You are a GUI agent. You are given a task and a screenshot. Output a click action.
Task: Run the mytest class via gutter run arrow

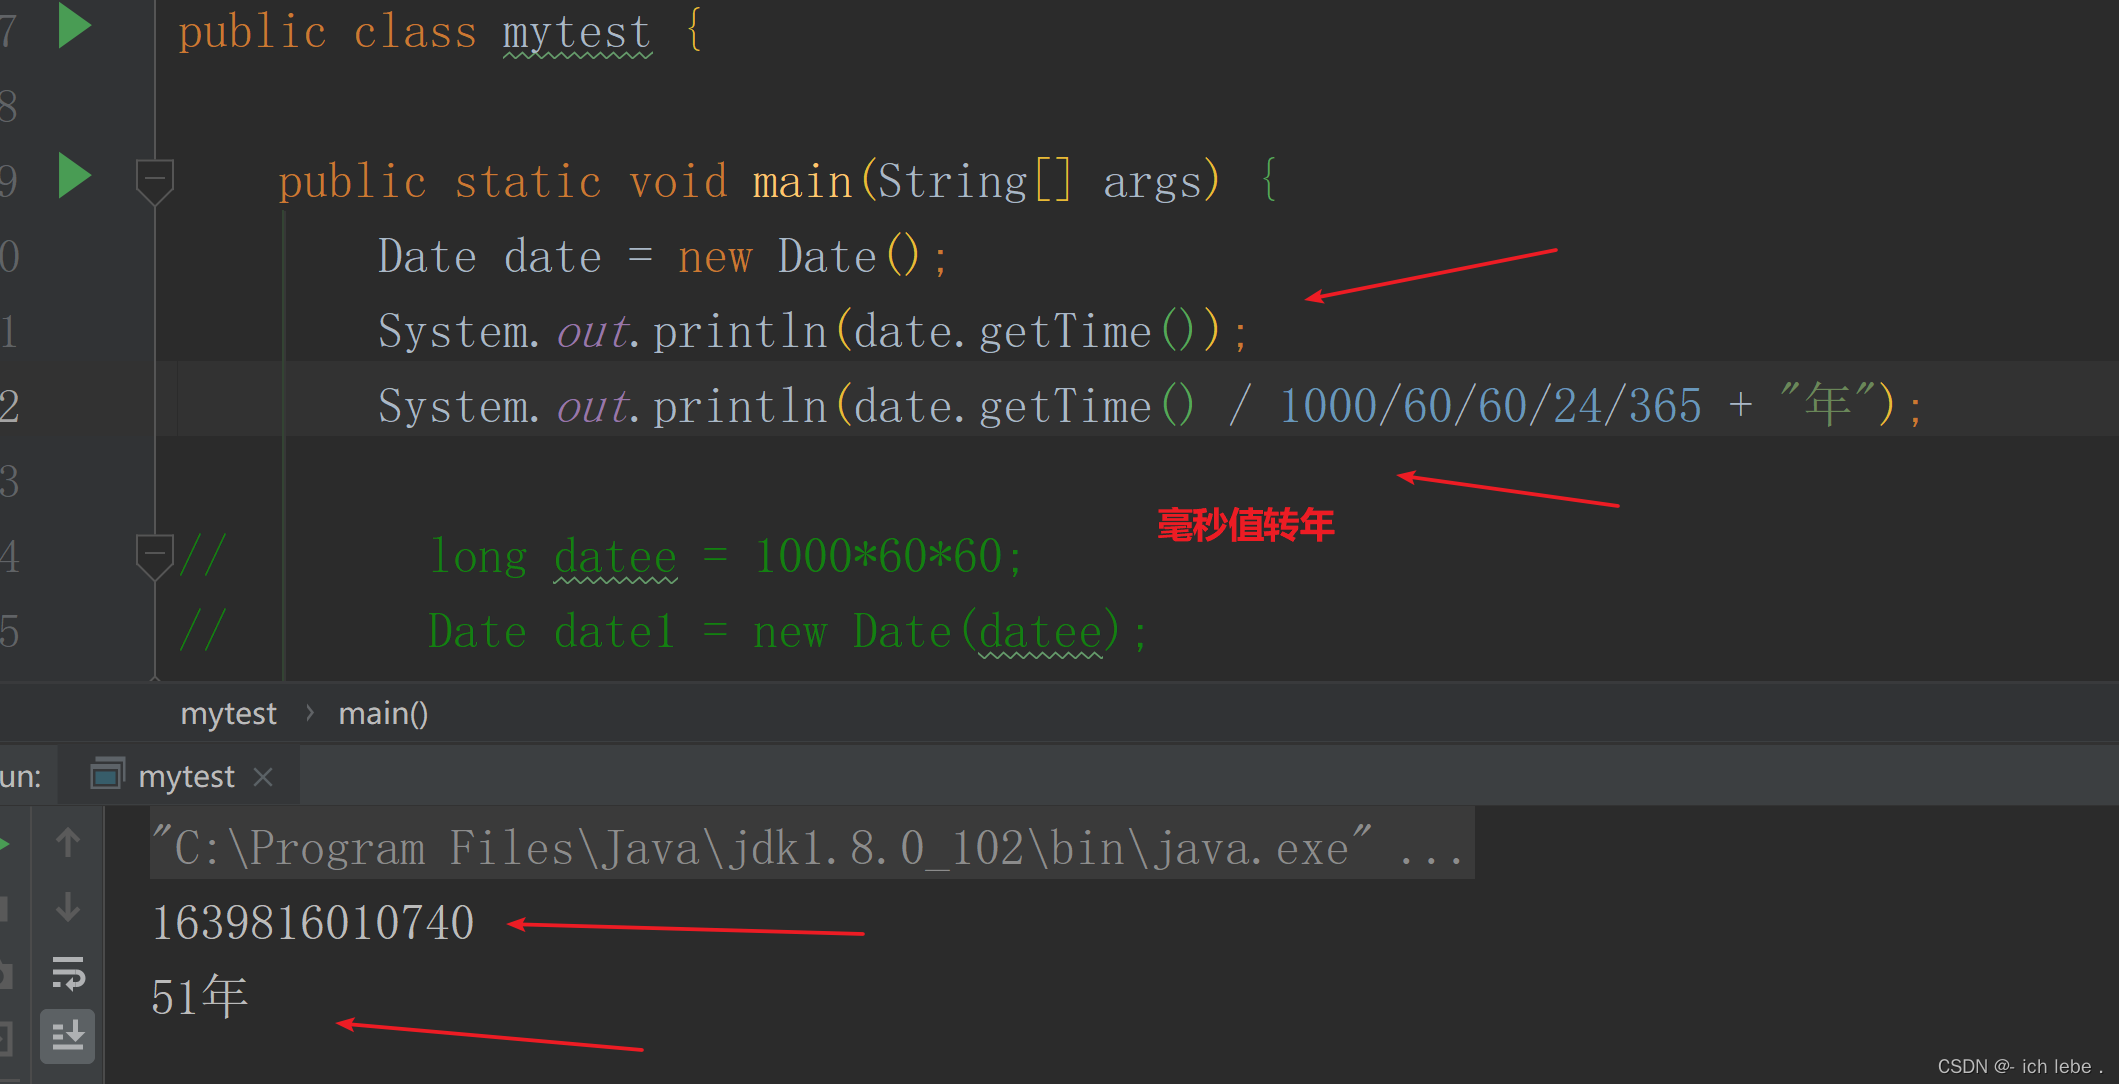[x=73, y=27]
